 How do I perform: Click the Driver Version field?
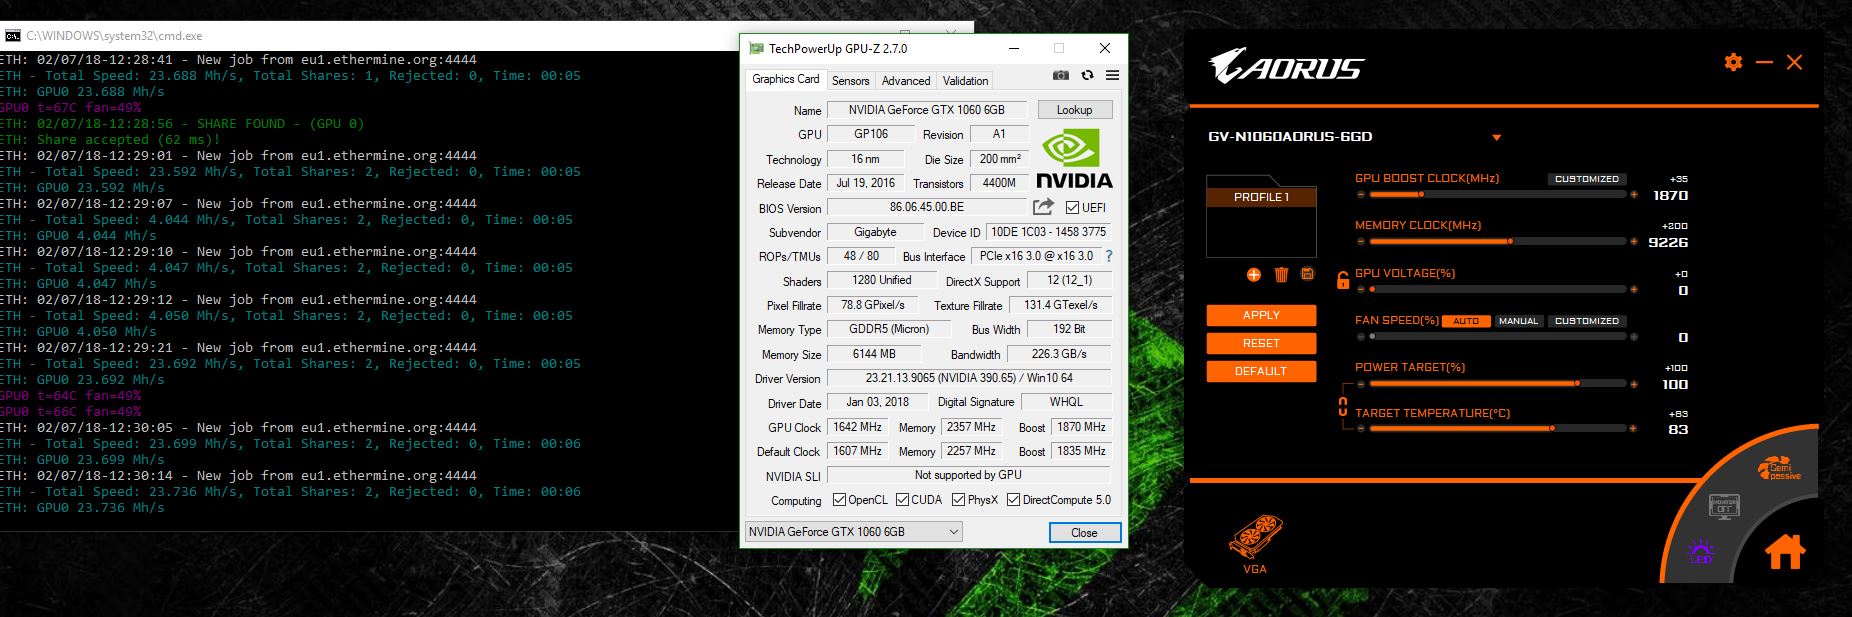click(969, 378)
